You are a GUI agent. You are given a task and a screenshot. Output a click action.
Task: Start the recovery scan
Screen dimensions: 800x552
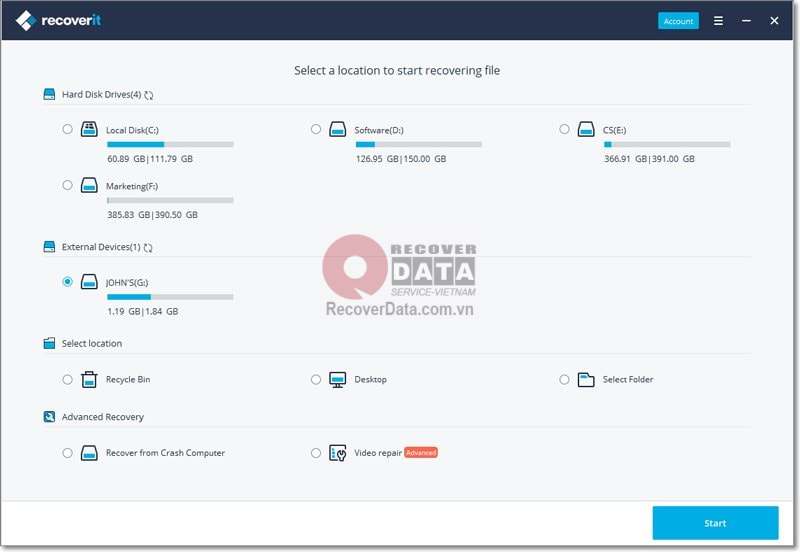[x=715, y=523]
